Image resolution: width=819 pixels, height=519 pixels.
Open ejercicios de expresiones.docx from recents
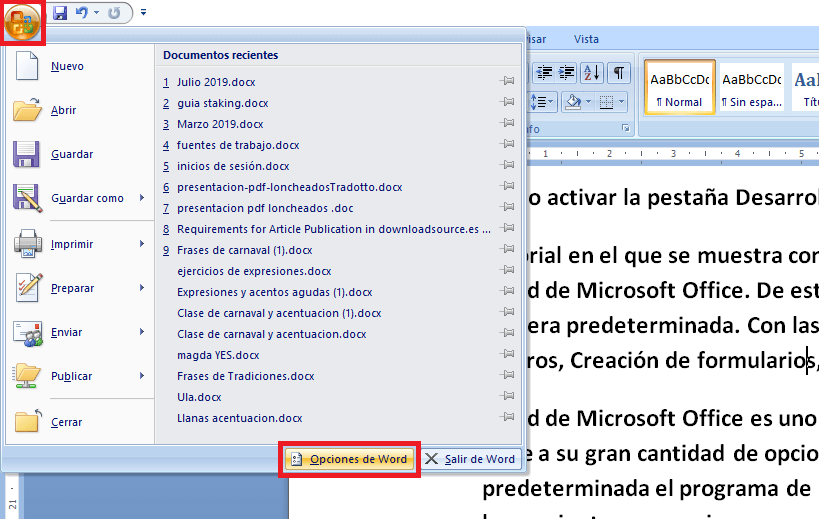[254, 271]
